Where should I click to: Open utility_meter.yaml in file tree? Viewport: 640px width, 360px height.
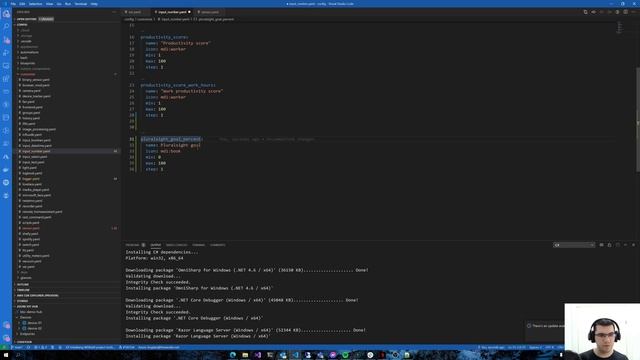36,256
